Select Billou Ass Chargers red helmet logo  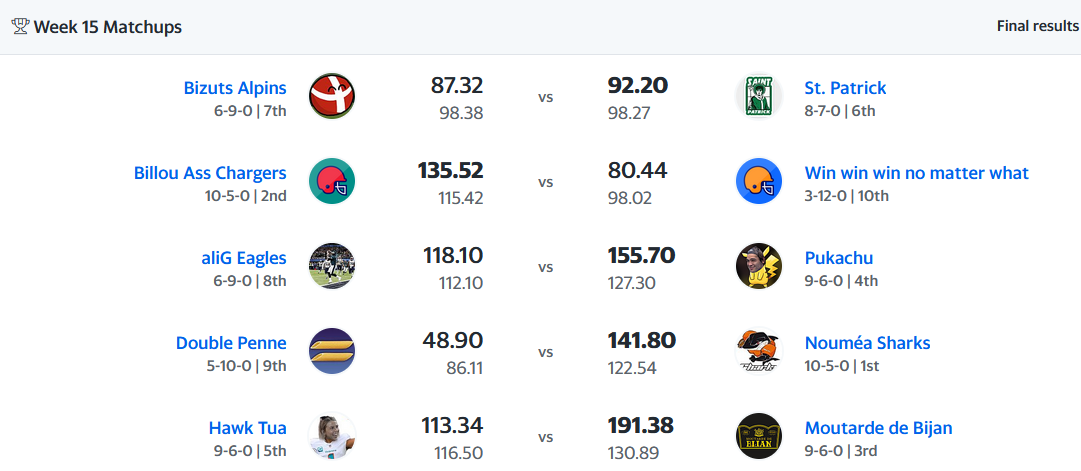click(x=332, y=181)
